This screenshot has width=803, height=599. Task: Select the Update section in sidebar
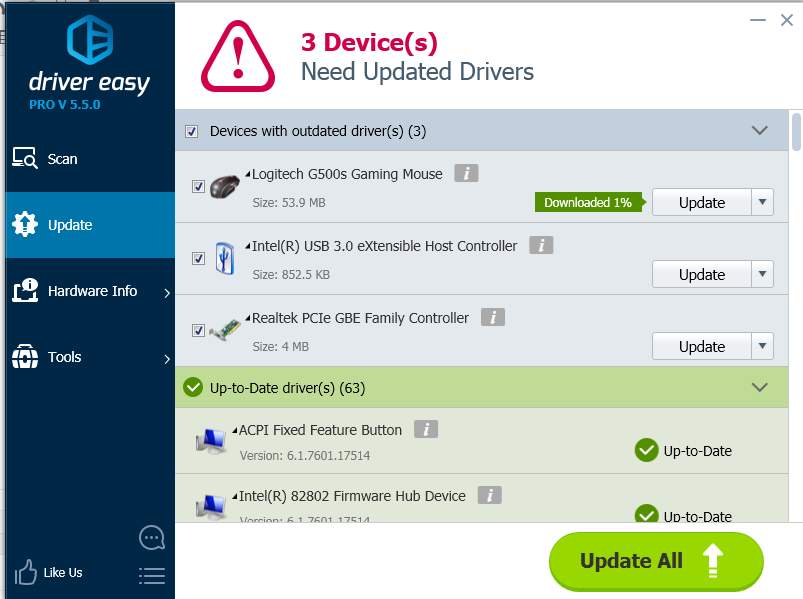pos(90,225)
